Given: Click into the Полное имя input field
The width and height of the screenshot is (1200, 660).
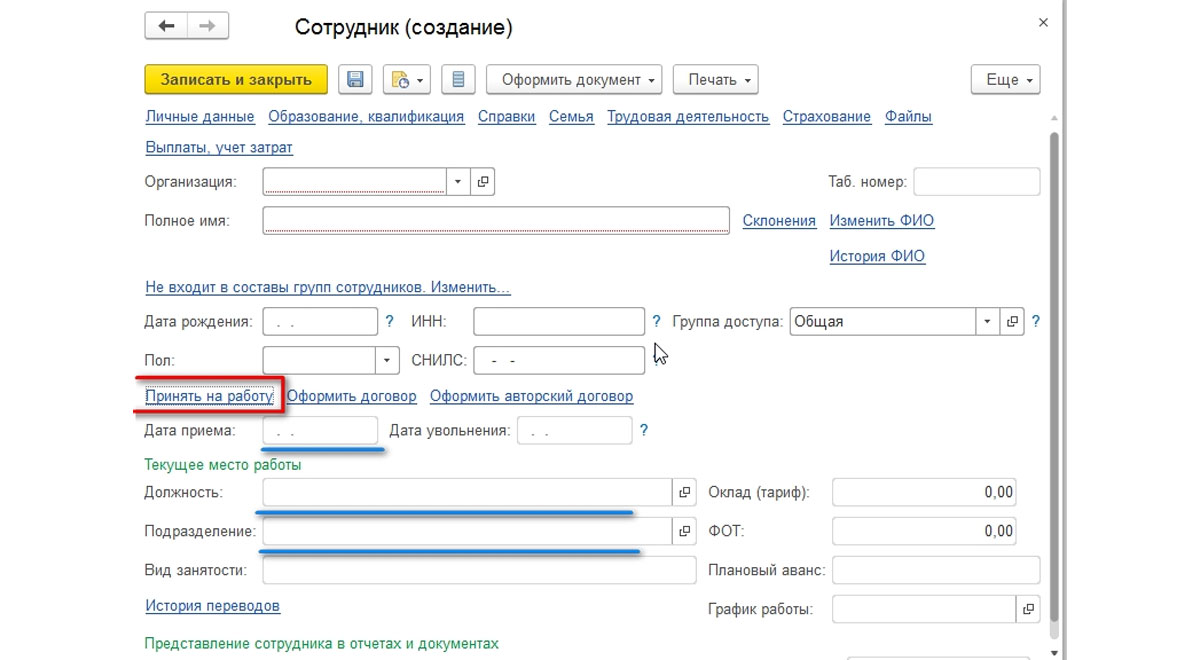Looking at the screenshot, I should 495,221.
